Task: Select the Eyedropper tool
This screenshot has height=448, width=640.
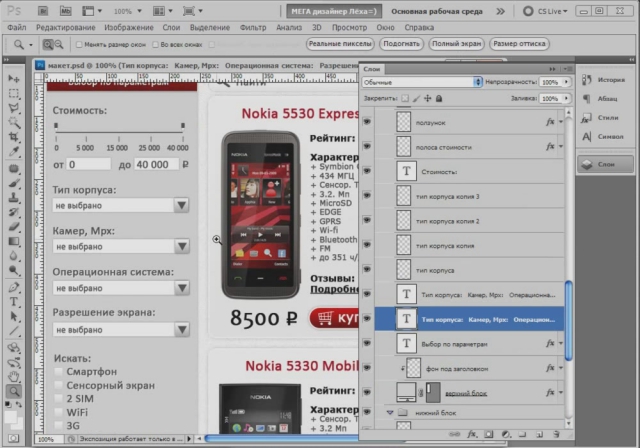Action: 14,151
